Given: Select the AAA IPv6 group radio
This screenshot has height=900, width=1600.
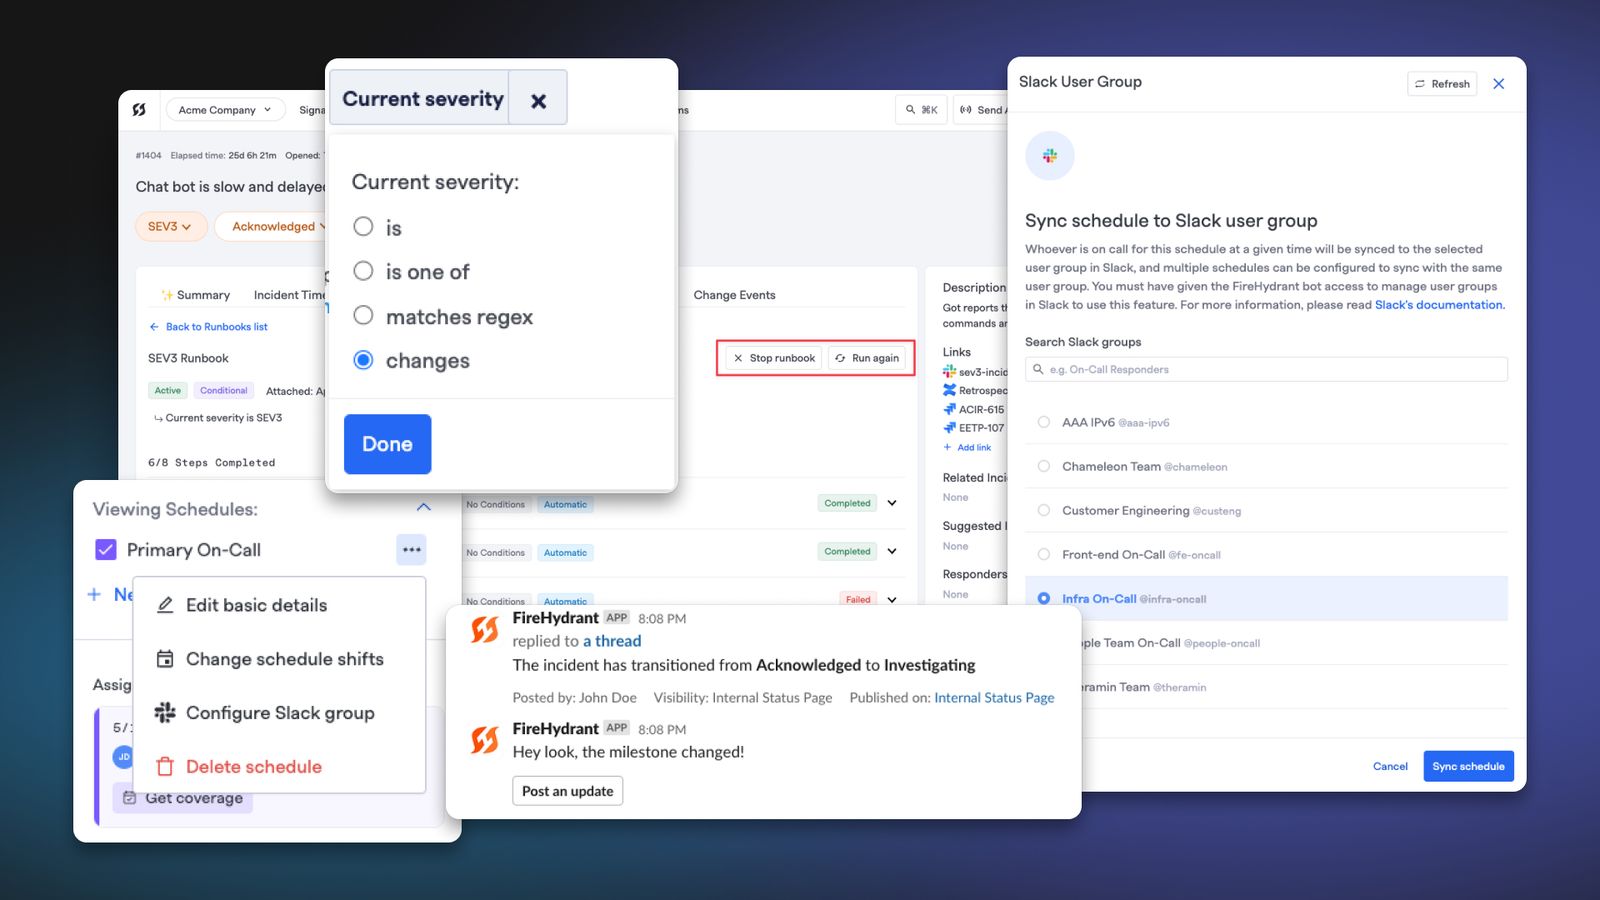Looking at the screenshot, I should click(x=1044, y=422).
